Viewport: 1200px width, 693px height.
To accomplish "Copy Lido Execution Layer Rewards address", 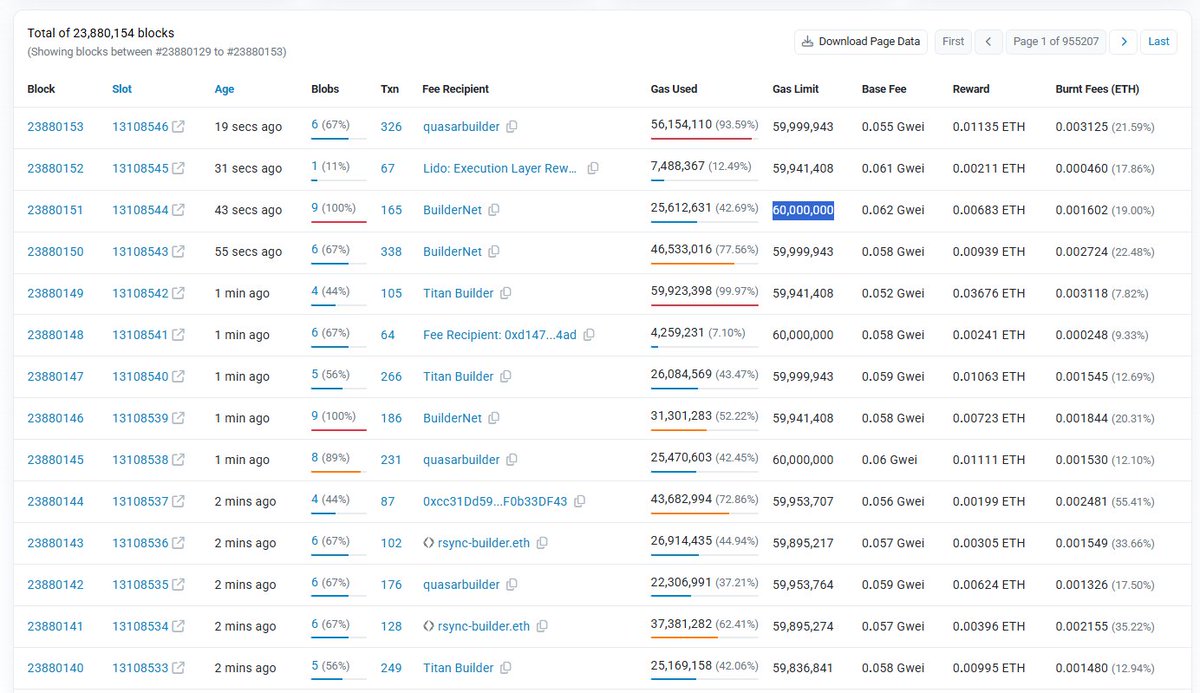I will (592, 169).
